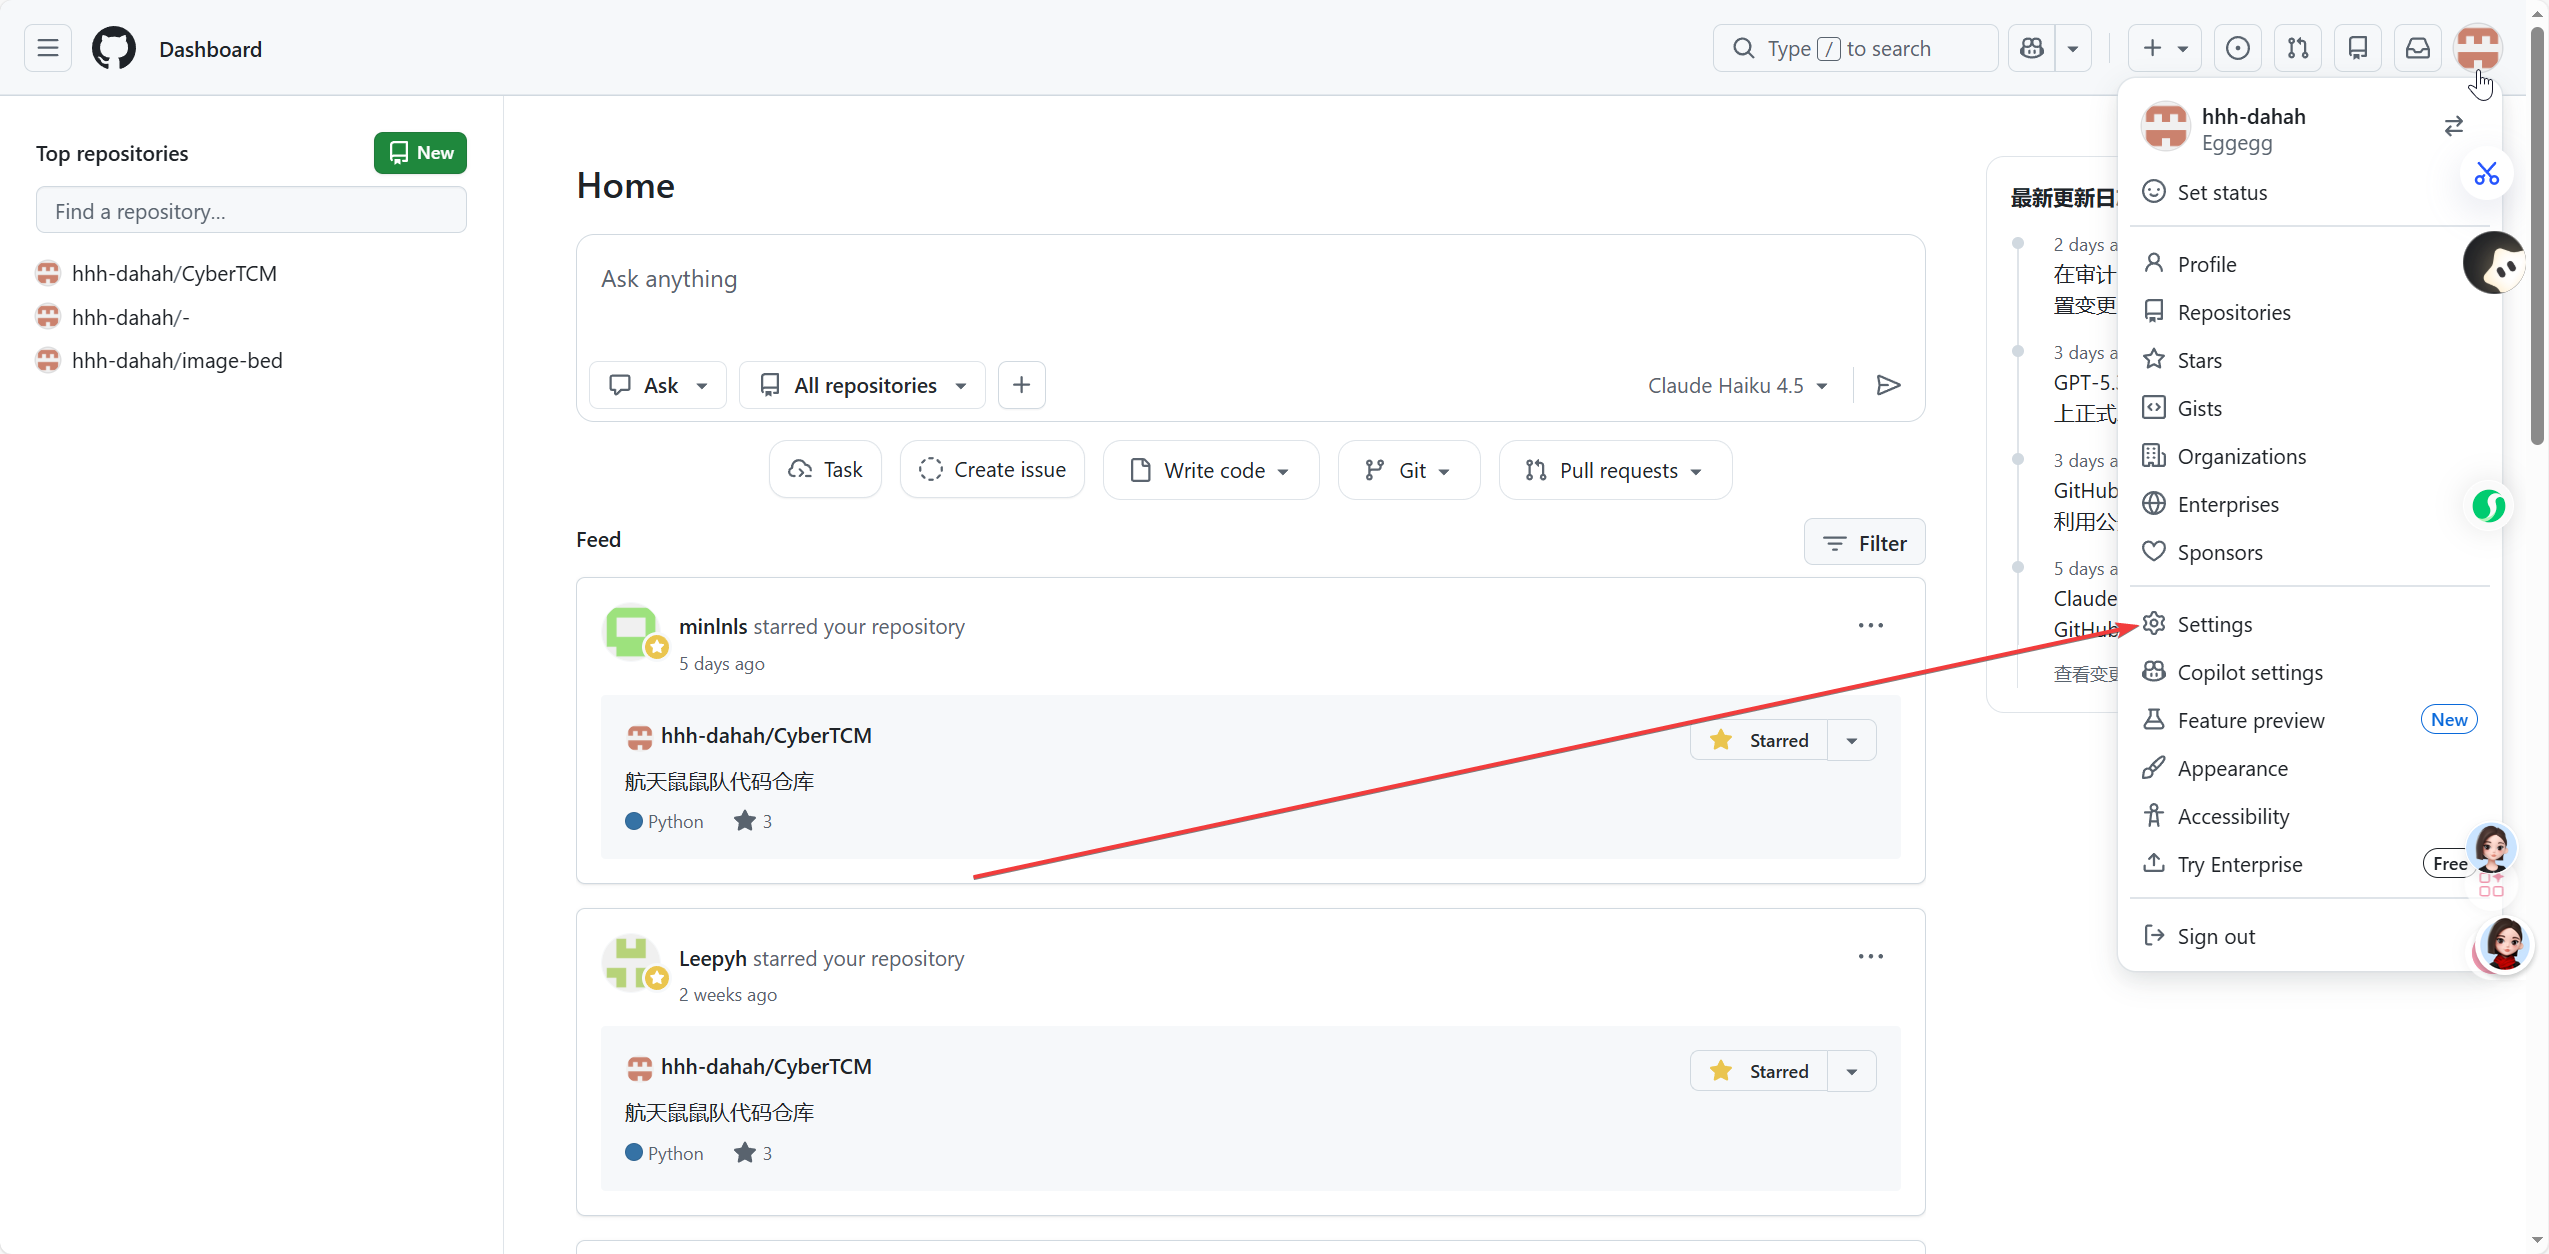Viewport: 2549px width, 1254px height.
Task: Click the GitHub logo icon
Action: click(x=114, y=48)
